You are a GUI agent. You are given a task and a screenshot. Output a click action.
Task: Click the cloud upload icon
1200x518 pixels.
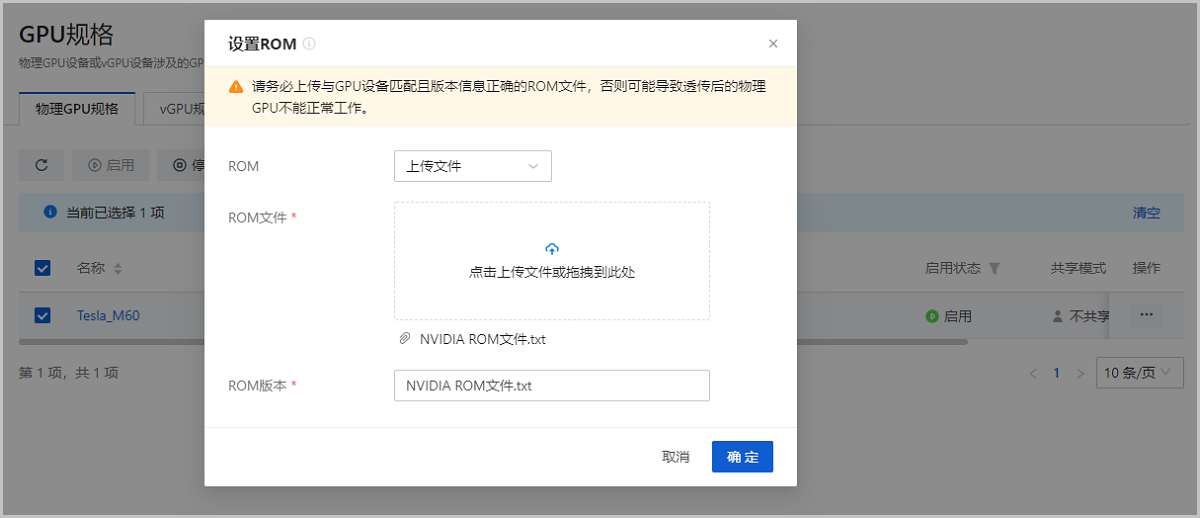(552, 249)
